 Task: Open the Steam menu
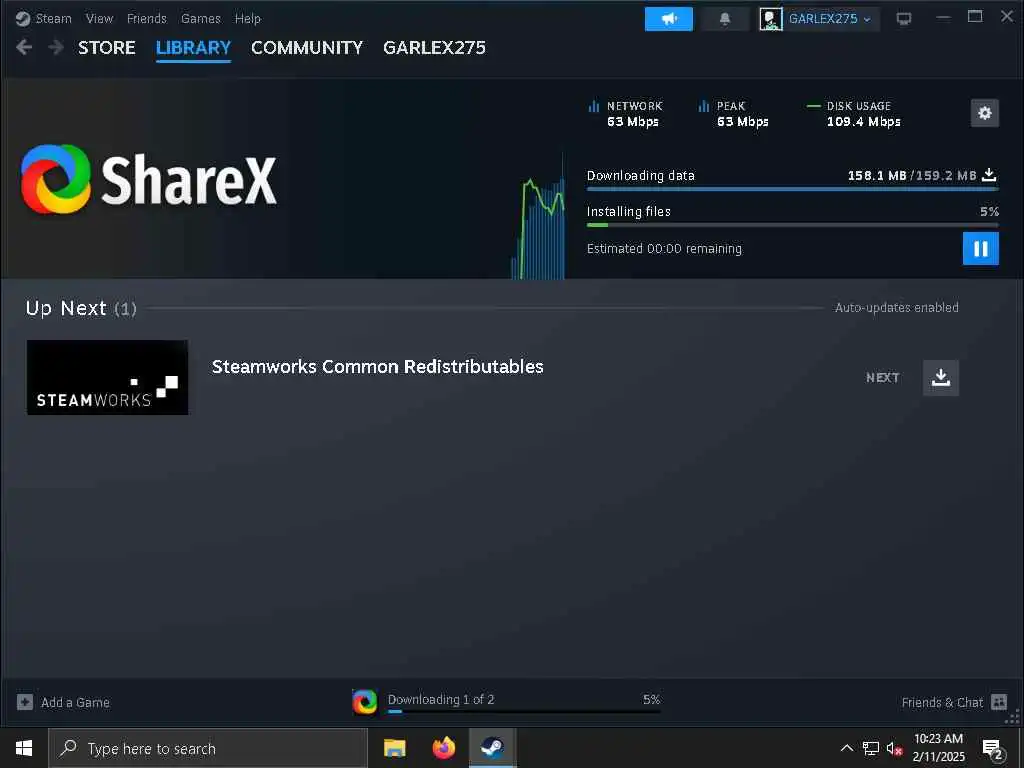pos(53,18)
